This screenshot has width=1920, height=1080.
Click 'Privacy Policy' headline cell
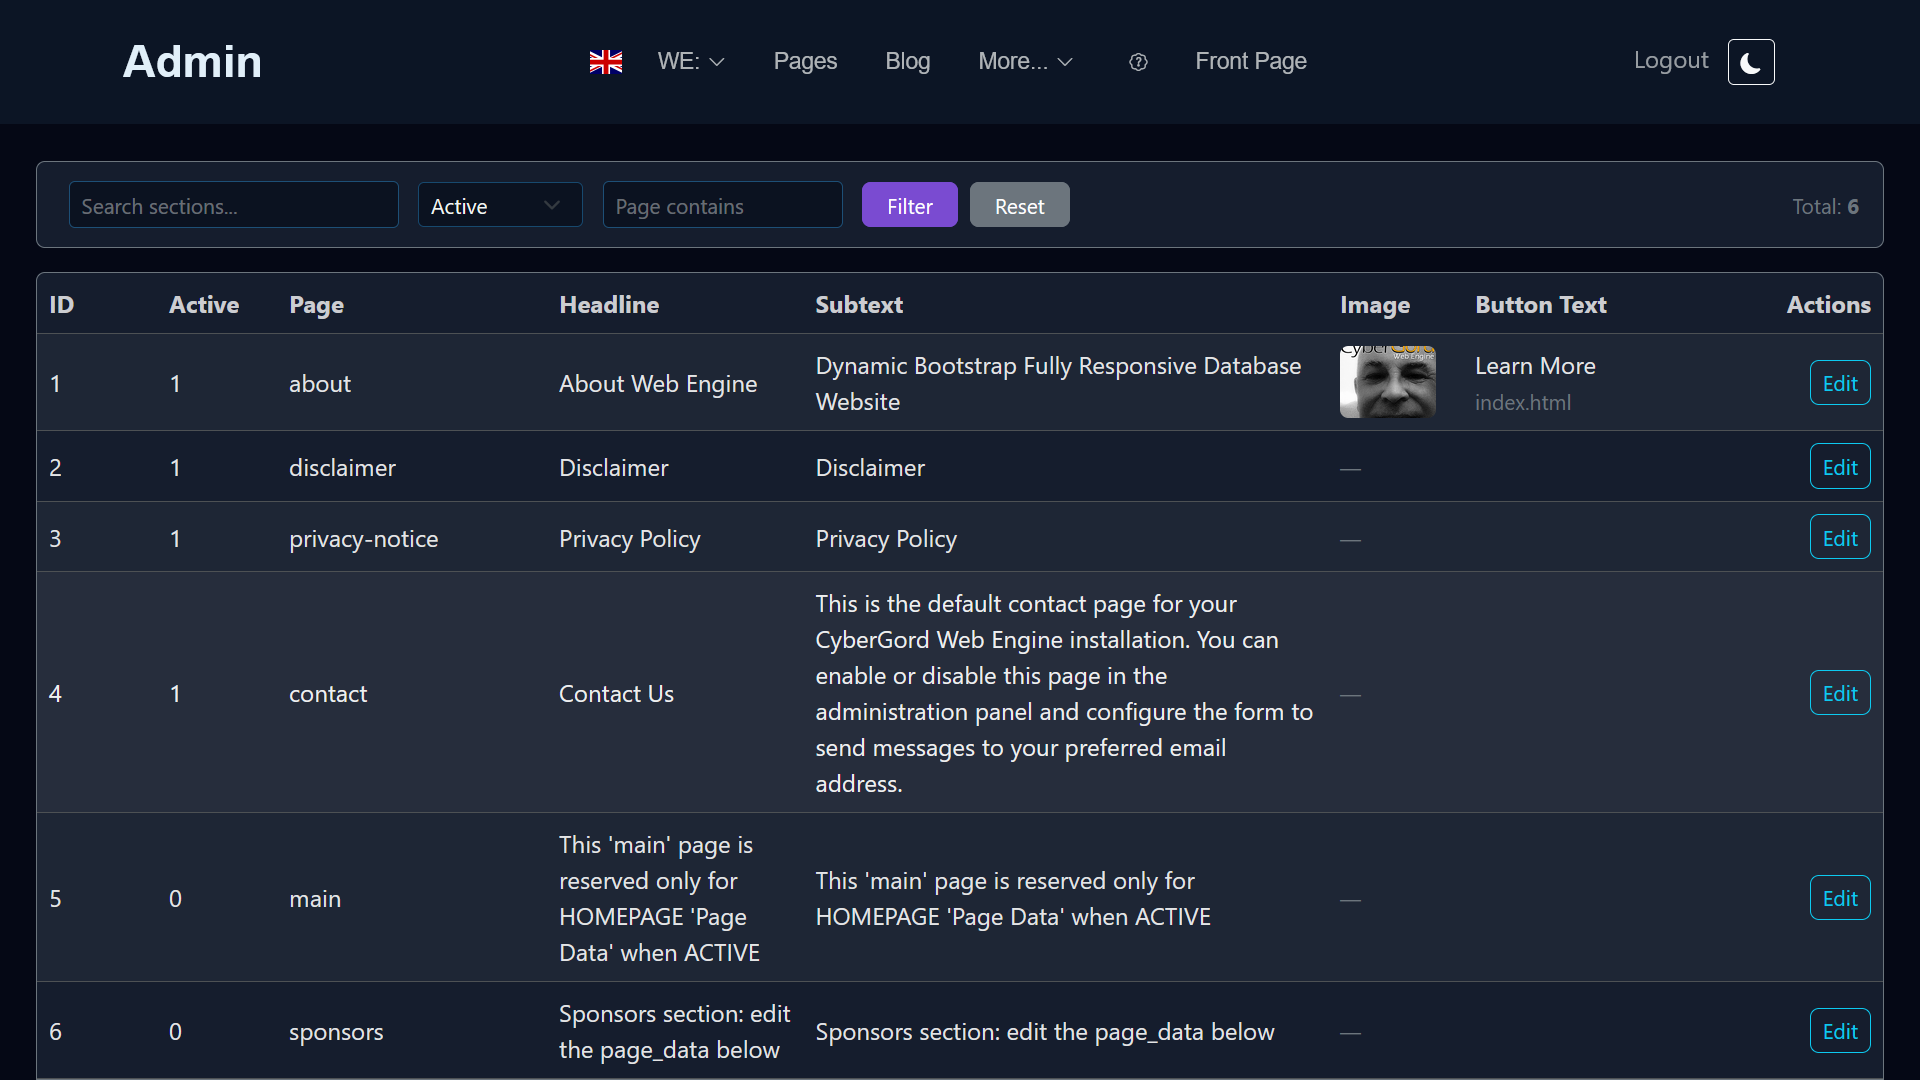pos(629,539)
